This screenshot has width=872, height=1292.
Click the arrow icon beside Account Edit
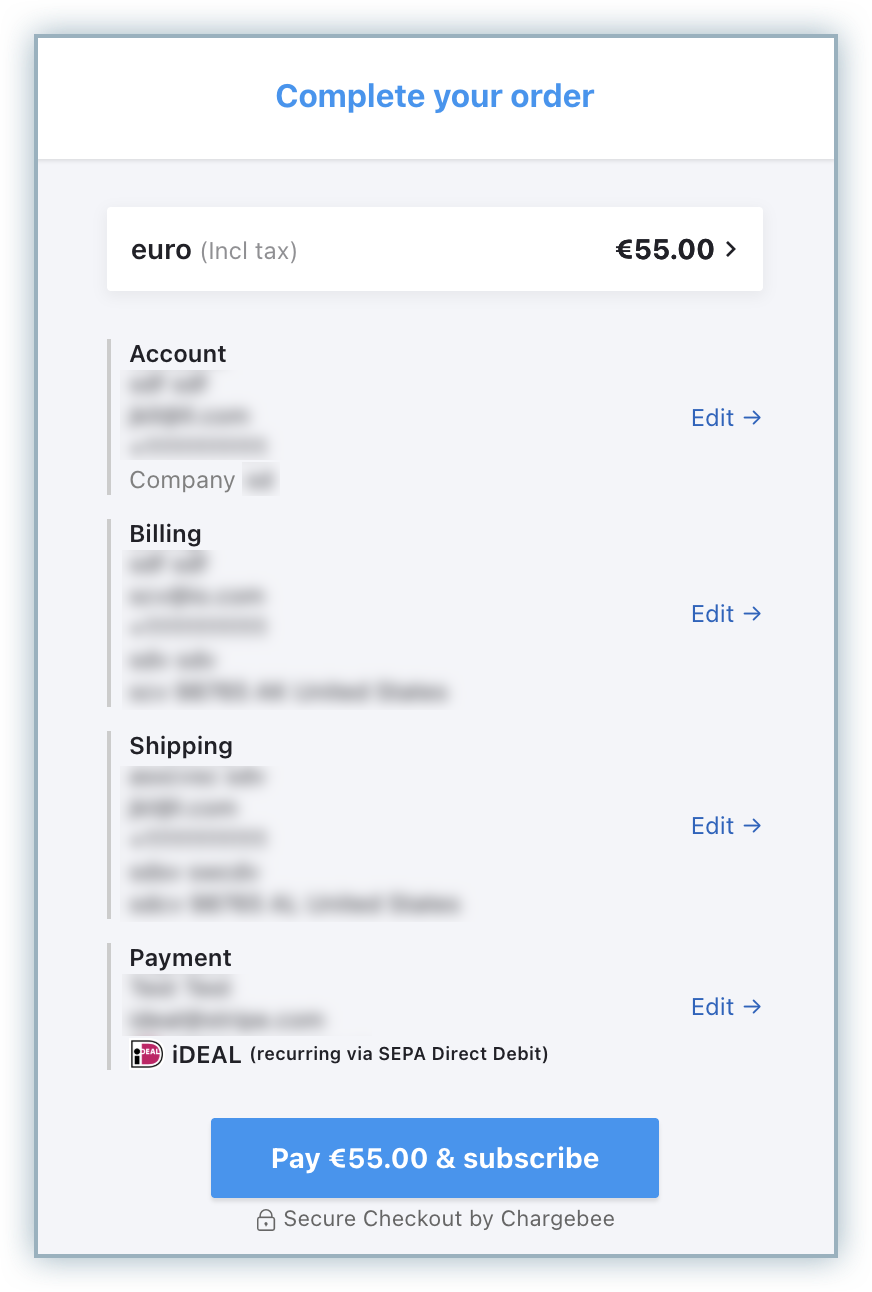(753, 418)
